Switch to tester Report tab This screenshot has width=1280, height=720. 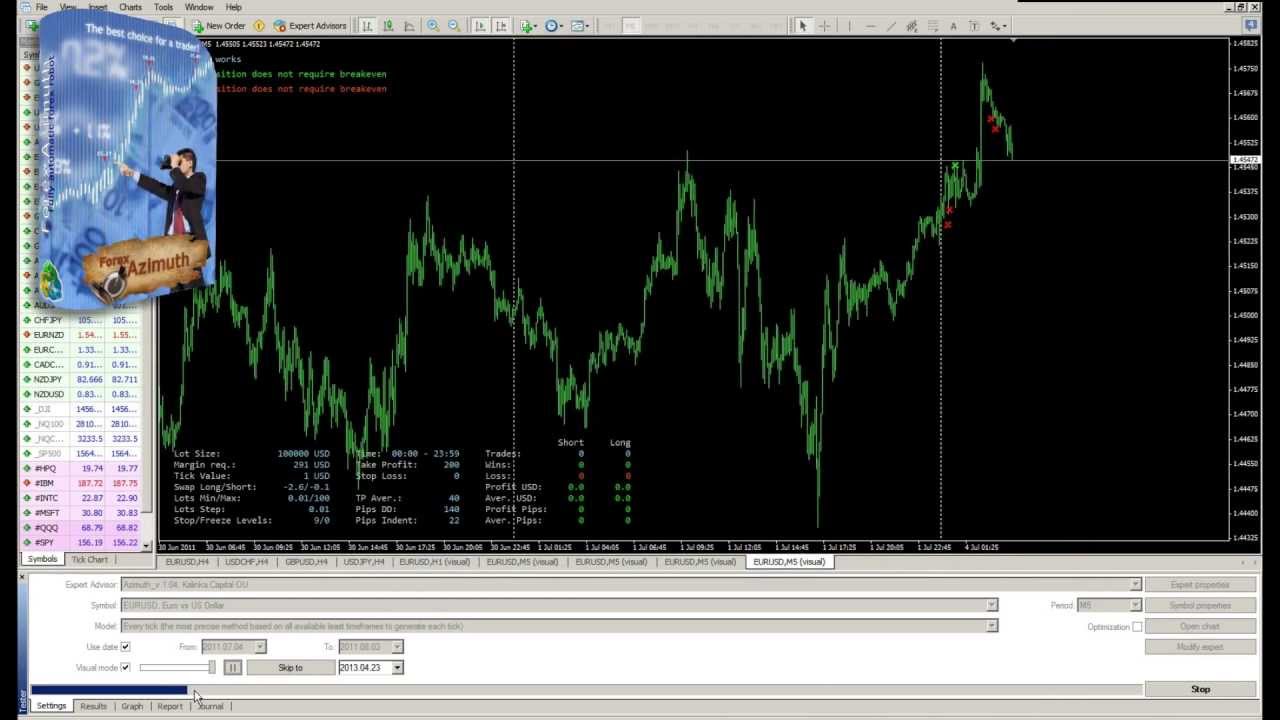[x=170, y=706]
